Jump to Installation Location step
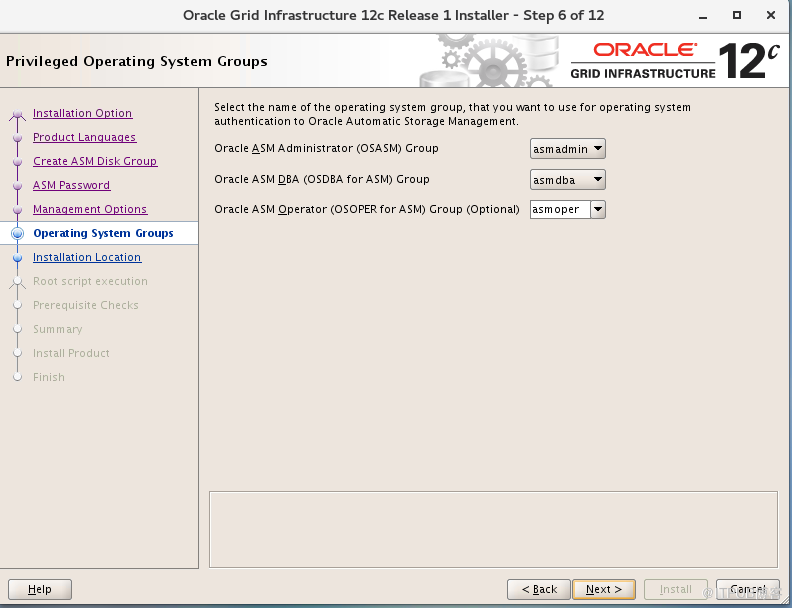 click(87, 257)
